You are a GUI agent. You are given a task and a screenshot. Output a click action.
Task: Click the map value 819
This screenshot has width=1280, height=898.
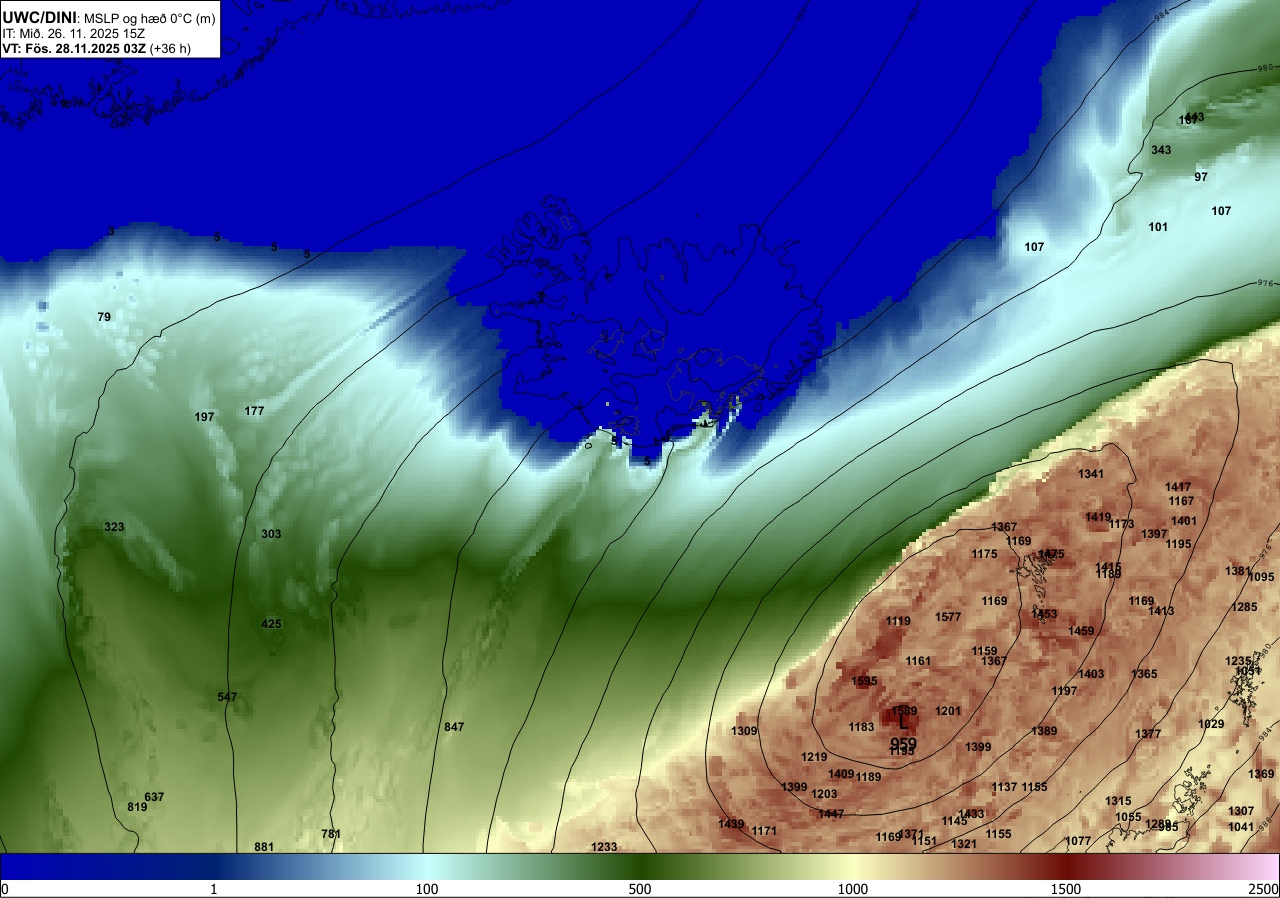click(x=137, y=807)
